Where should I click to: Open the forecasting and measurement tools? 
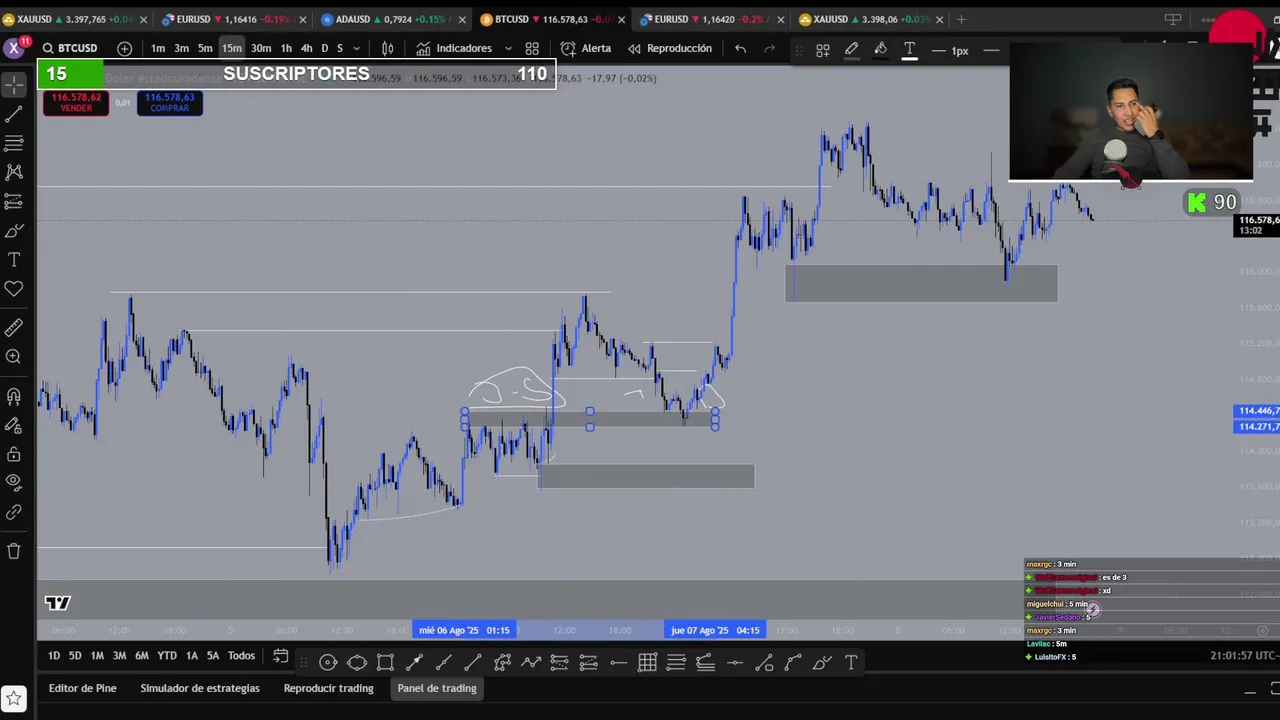(x=14, y=201)
